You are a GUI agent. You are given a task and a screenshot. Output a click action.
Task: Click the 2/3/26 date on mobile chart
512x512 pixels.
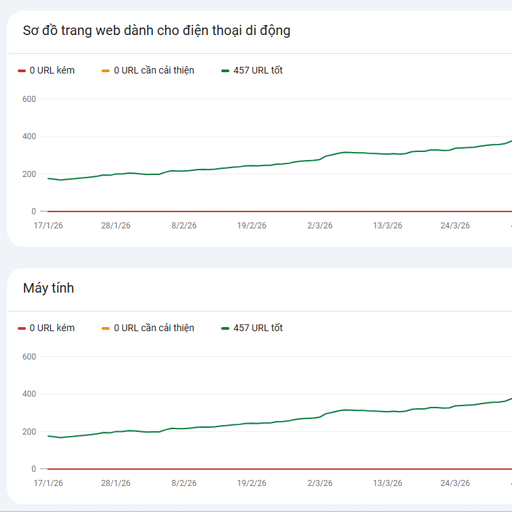pyautogui.click(x=320, y=226)
